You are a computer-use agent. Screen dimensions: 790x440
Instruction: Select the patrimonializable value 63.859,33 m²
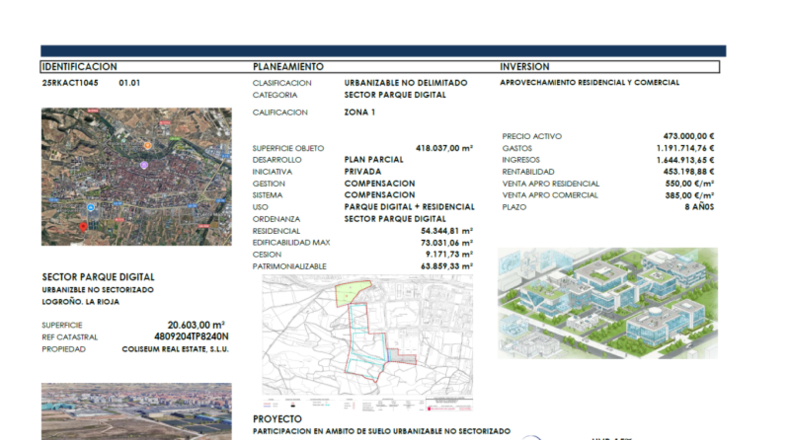[446, 266]
